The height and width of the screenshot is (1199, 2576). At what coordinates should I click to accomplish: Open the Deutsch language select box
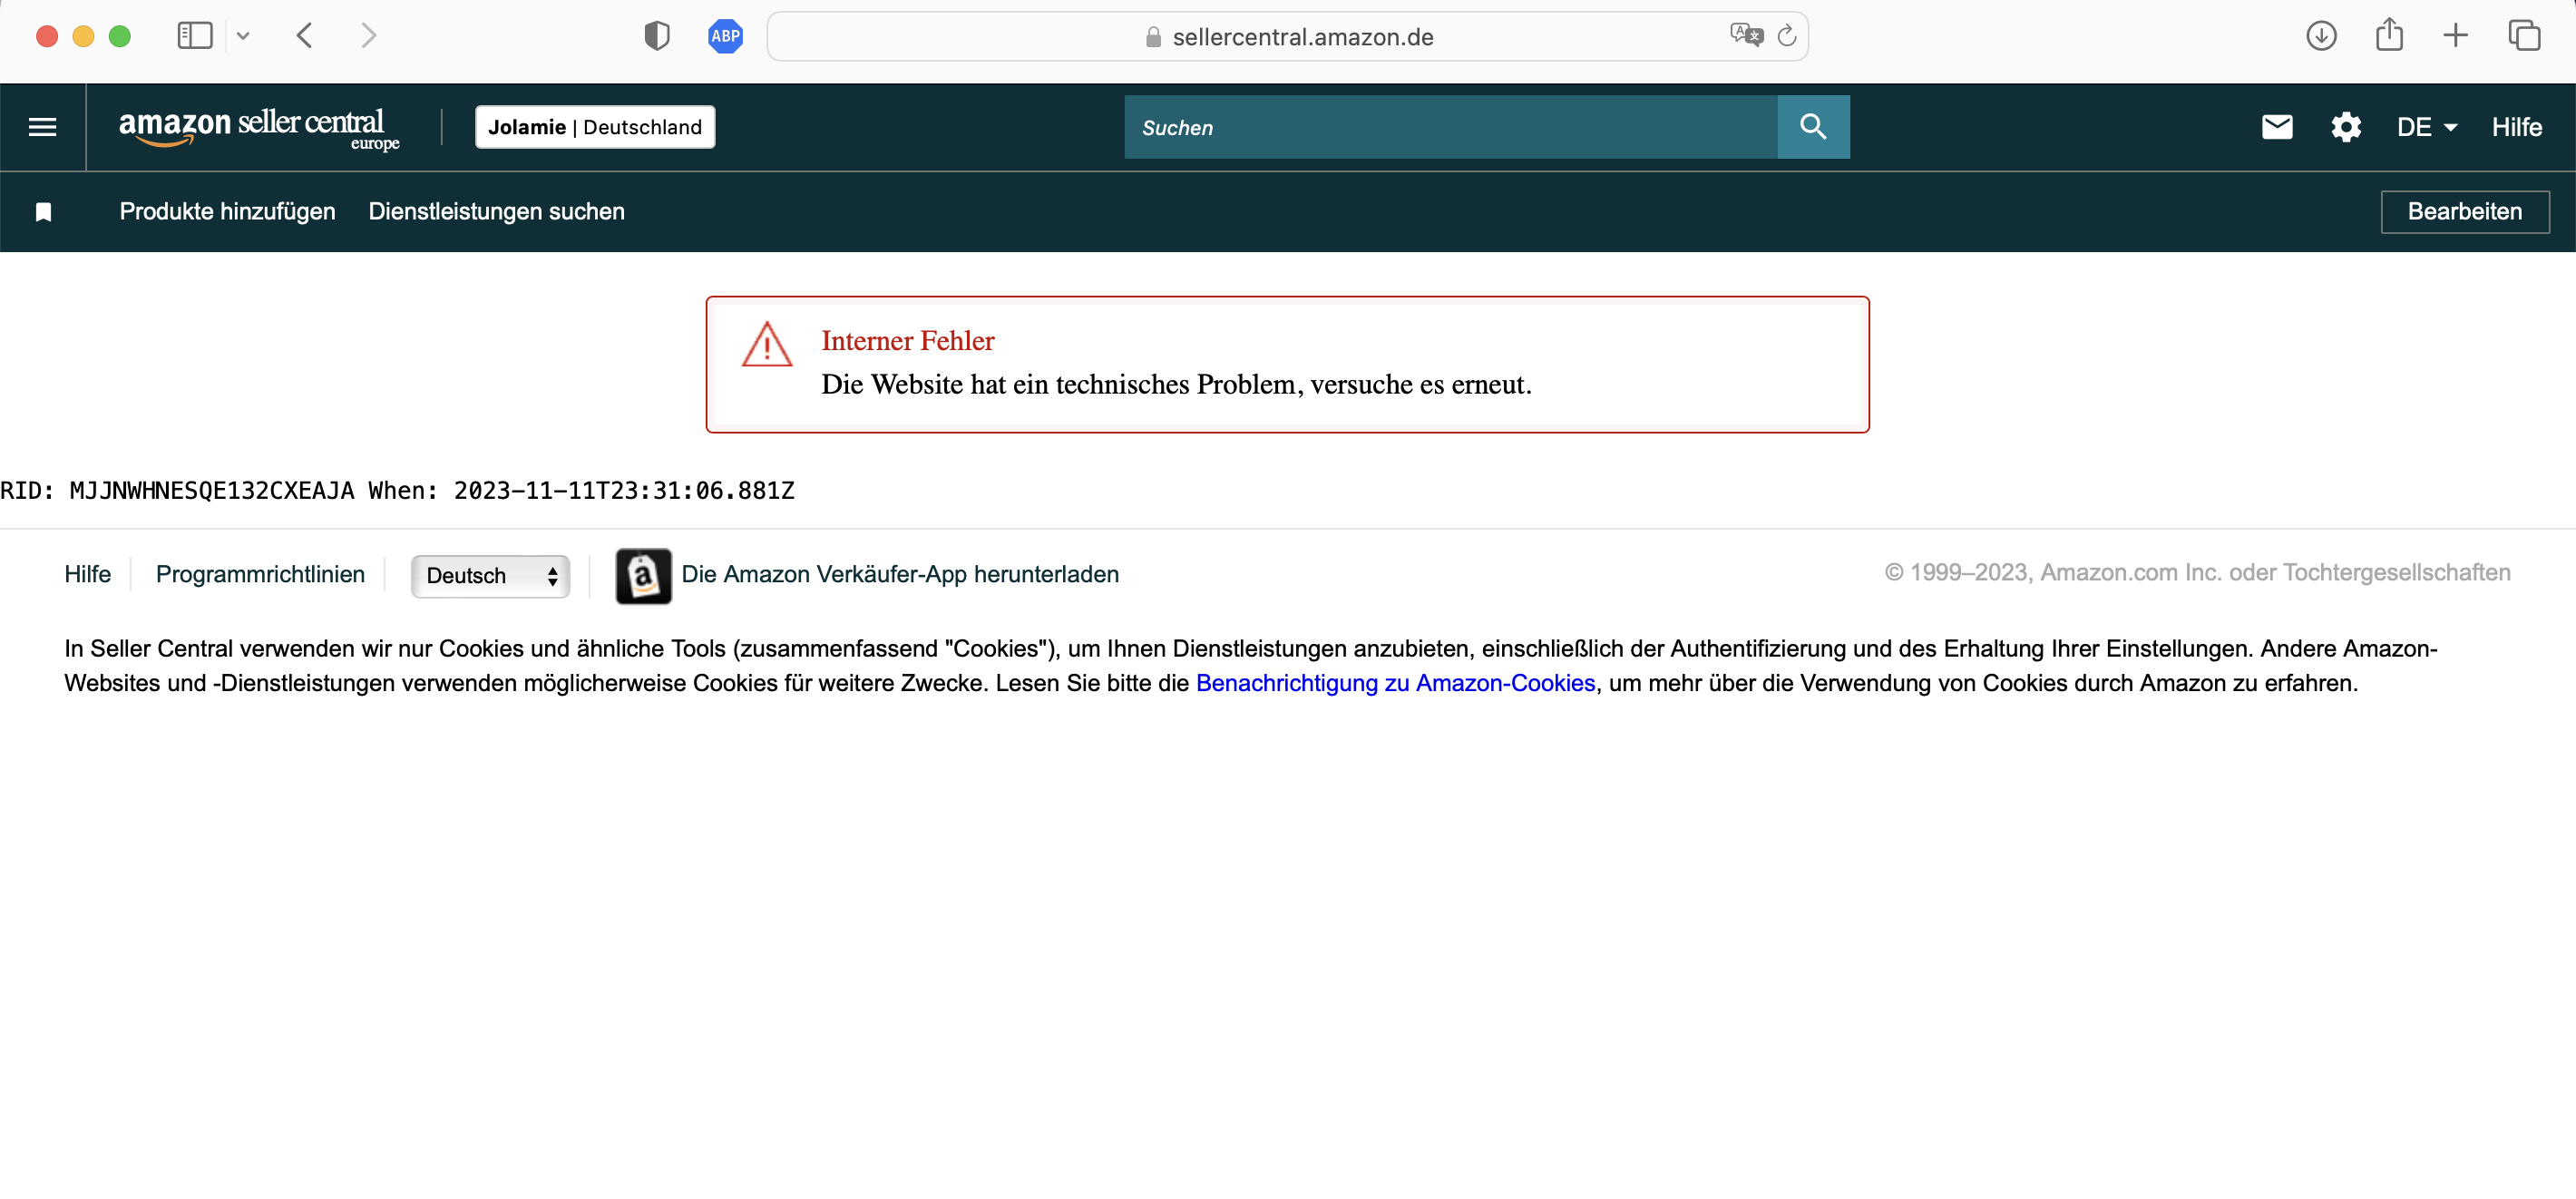(x=490, y=576)
